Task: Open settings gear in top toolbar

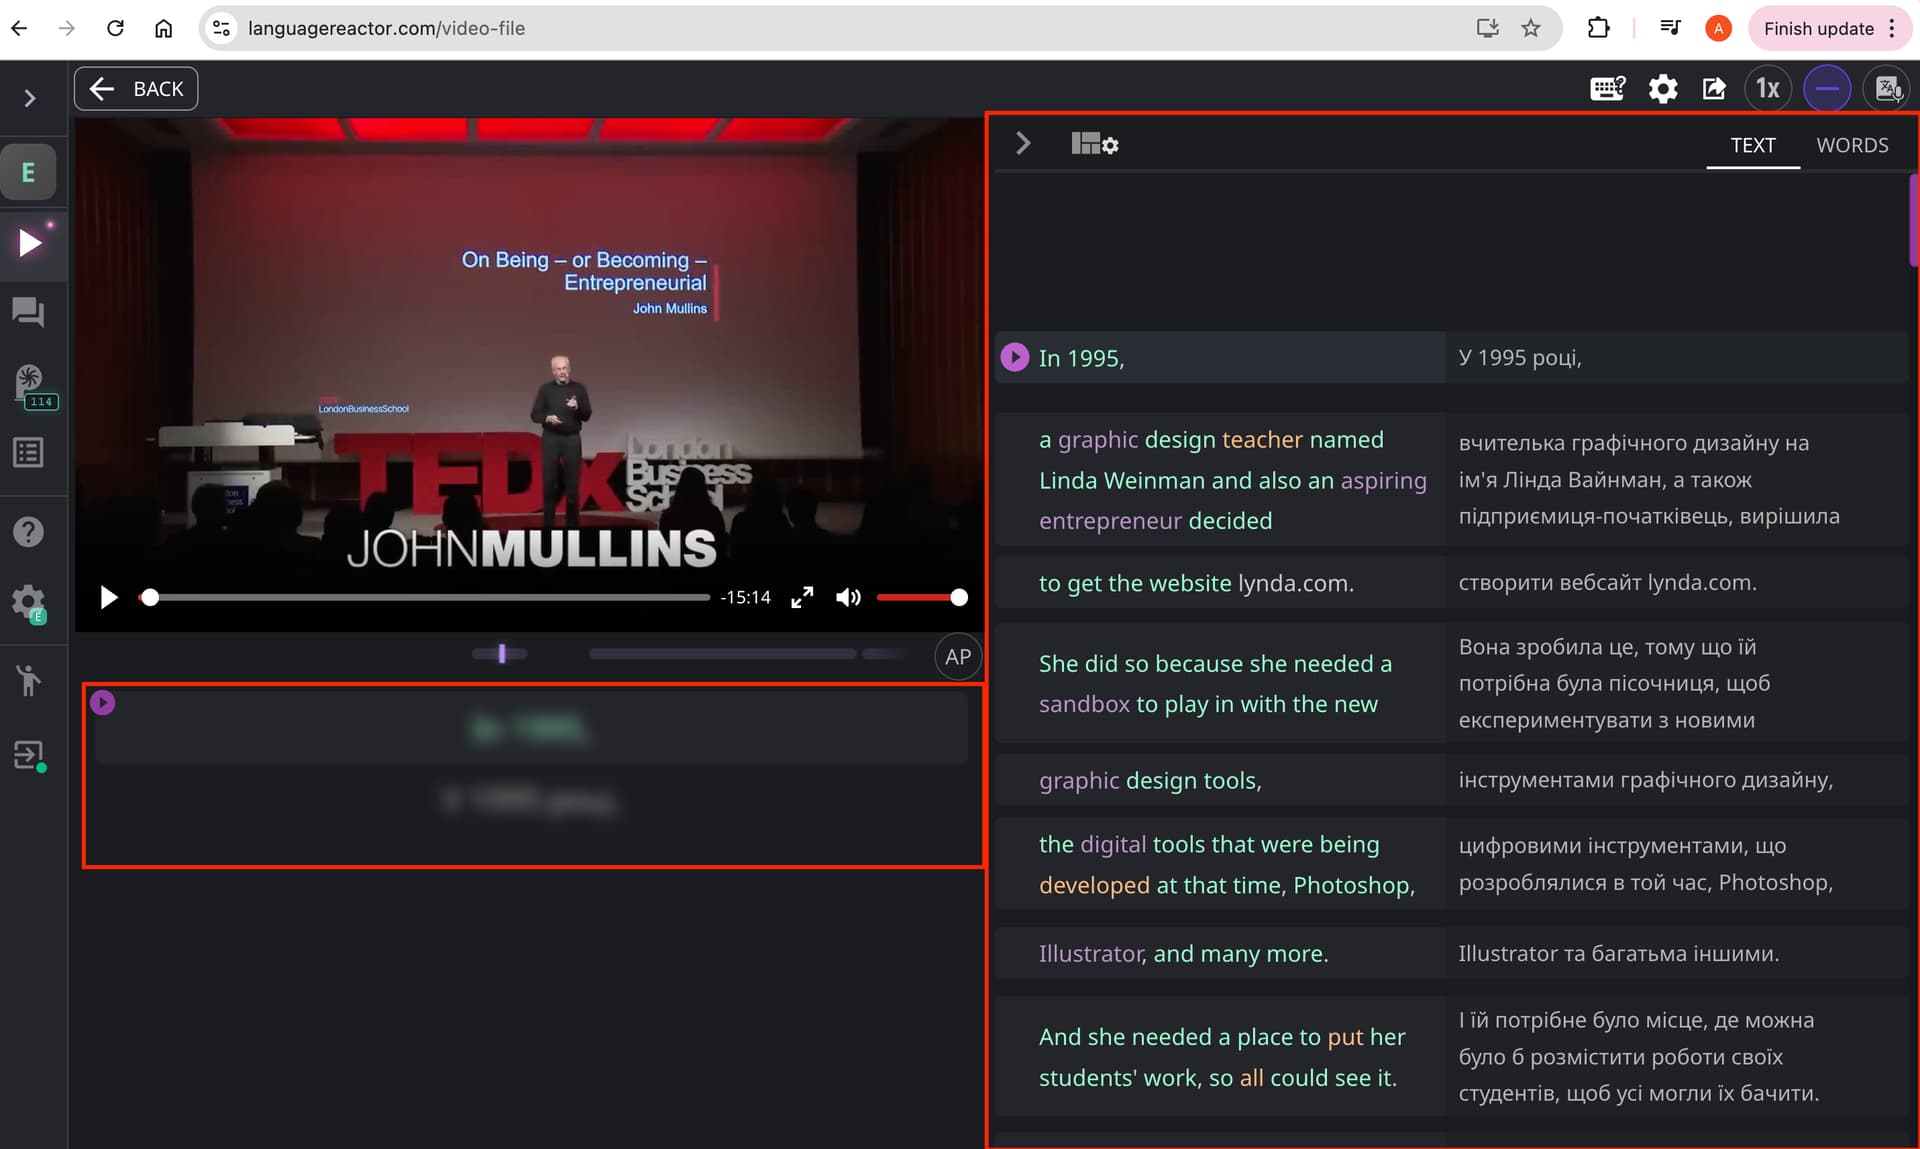Action: tap(1662, 89)
